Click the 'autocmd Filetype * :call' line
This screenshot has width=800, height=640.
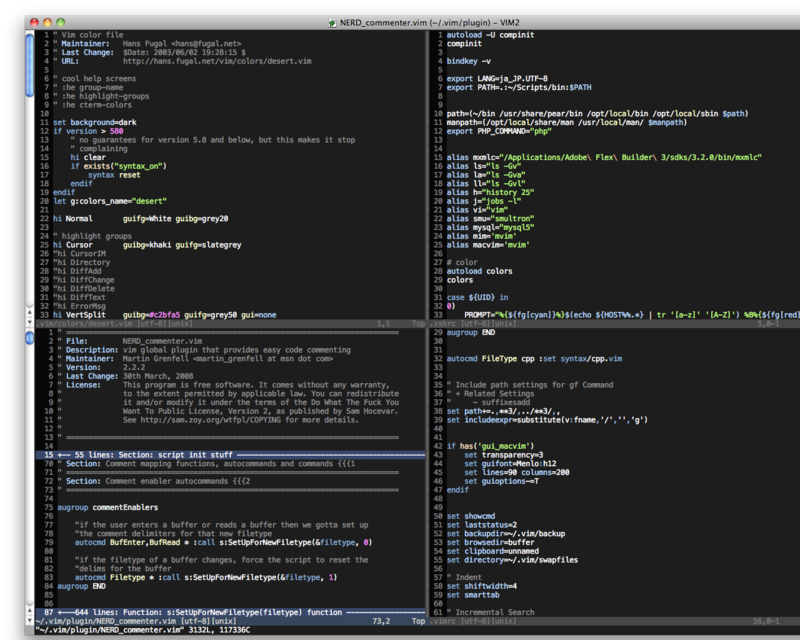click(x=206, y=577)
